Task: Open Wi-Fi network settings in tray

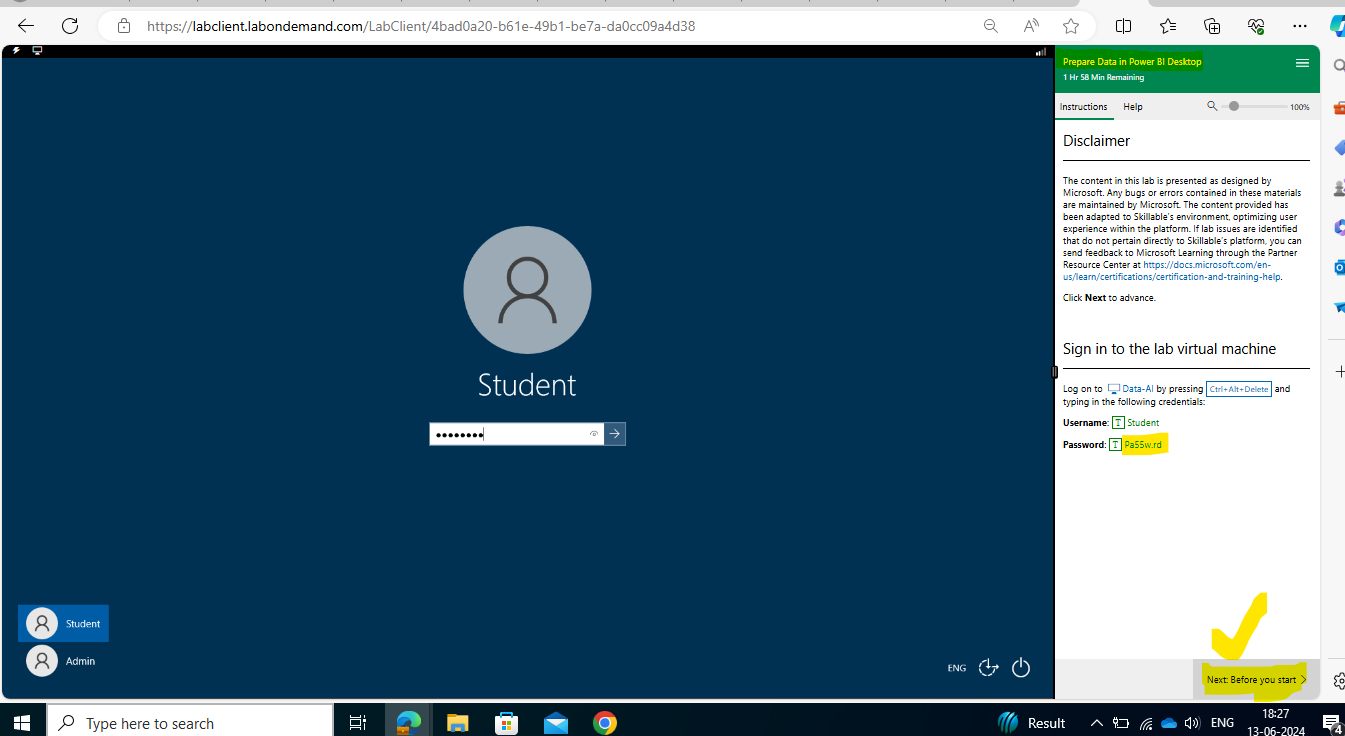Action: click(1146, 722)
